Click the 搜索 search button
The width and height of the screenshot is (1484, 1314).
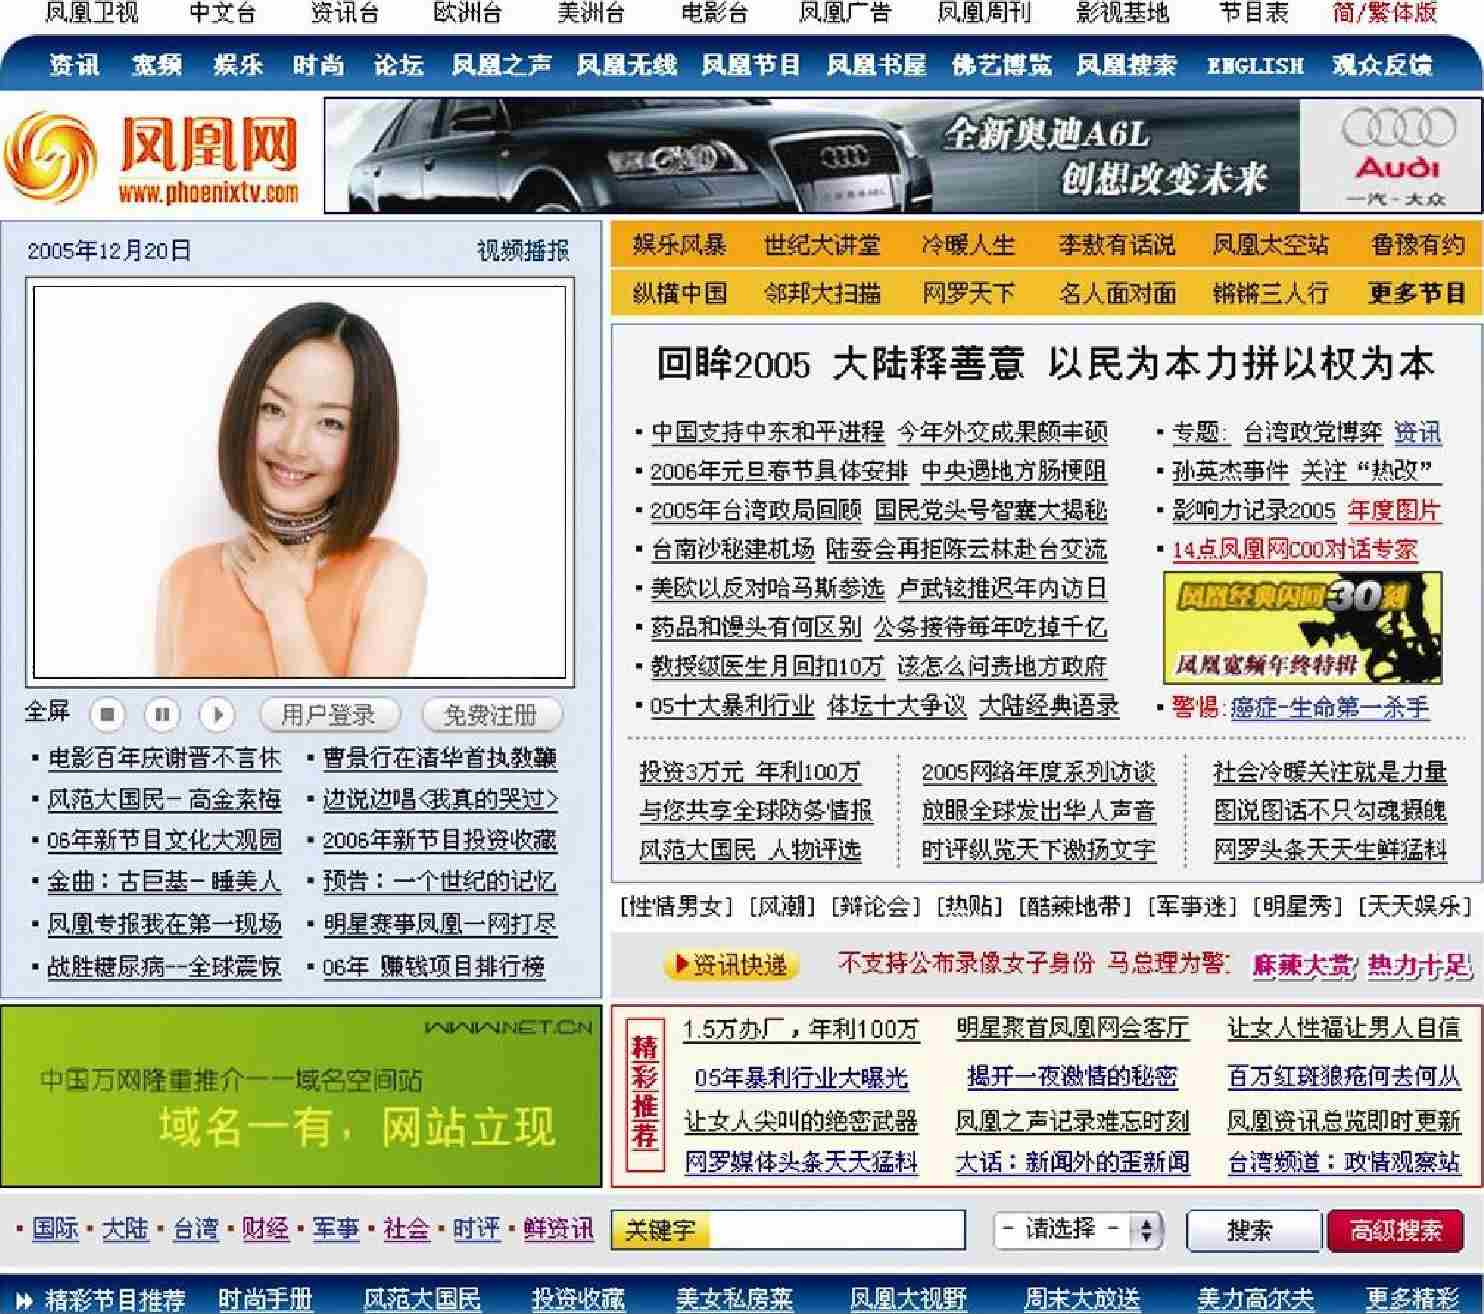(x=1253, y=1230)
